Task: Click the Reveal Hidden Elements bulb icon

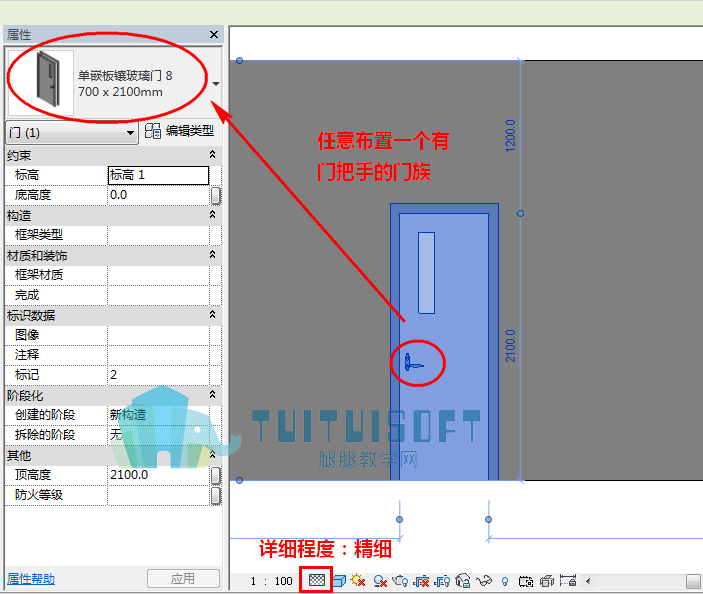Action: click(x=505, y=581)
